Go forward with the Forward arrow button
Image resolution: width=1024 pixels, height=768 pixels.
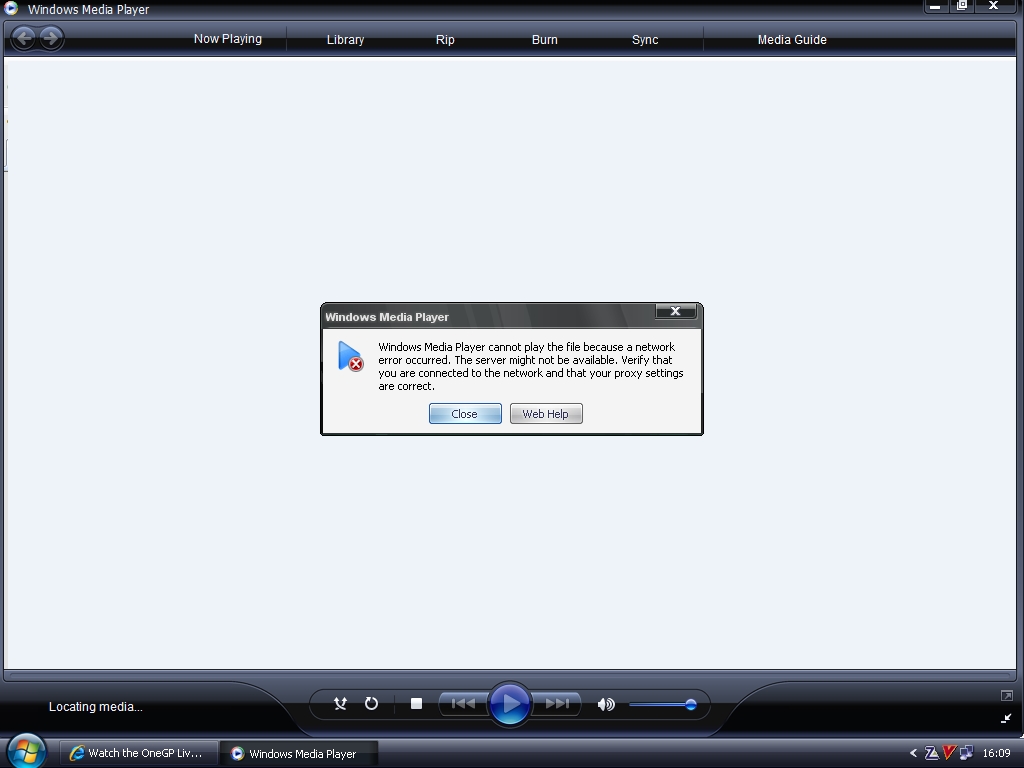51,38
